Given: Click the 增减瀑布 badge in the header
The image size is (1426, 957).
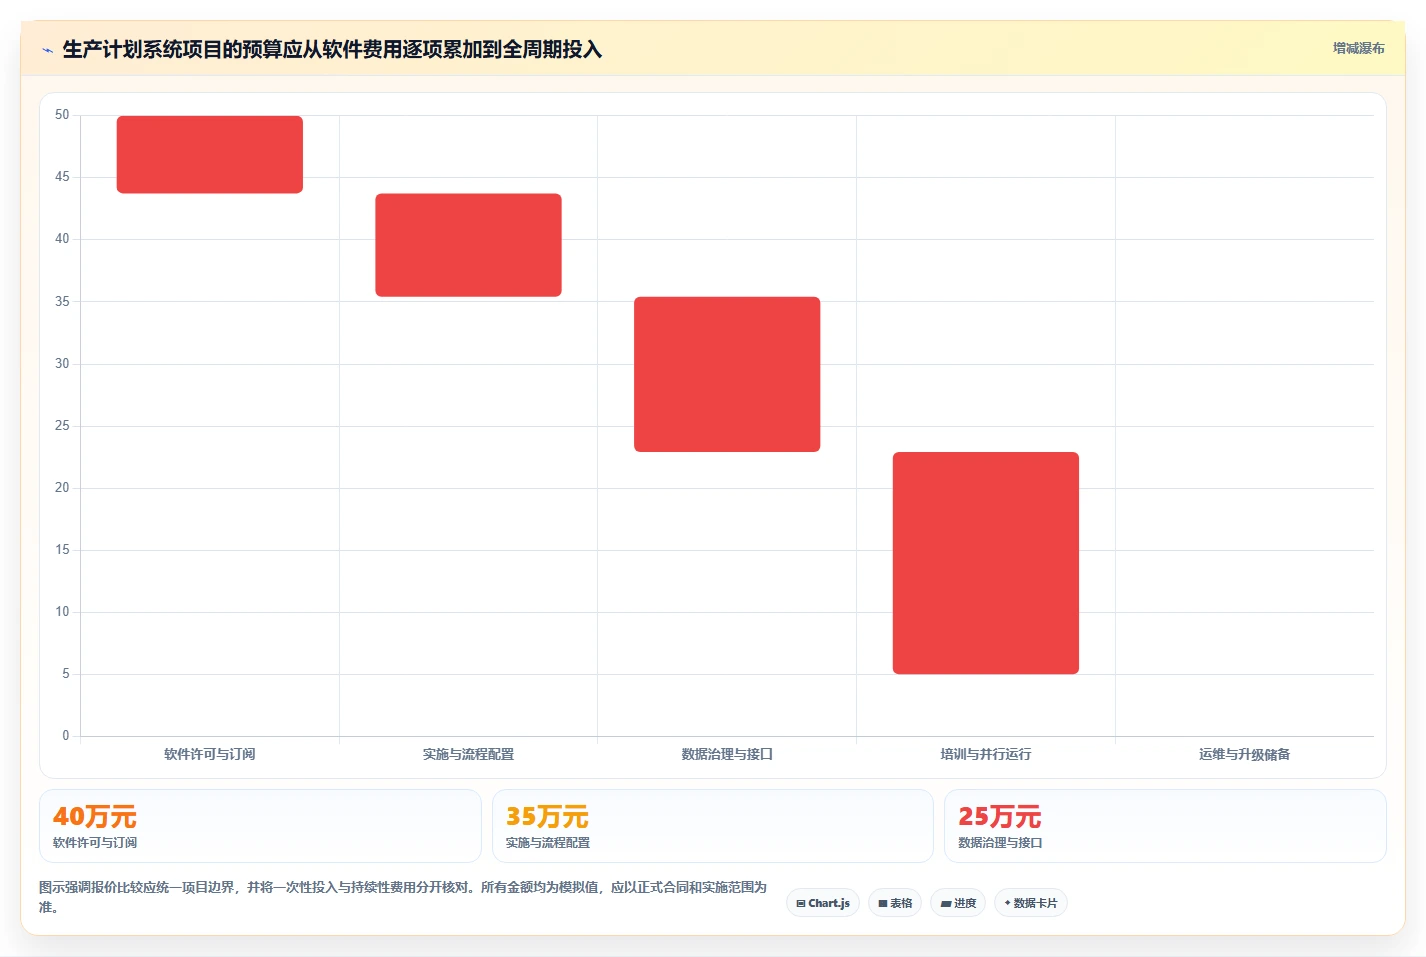Looking at the screenshot, I should [1358, 48].
